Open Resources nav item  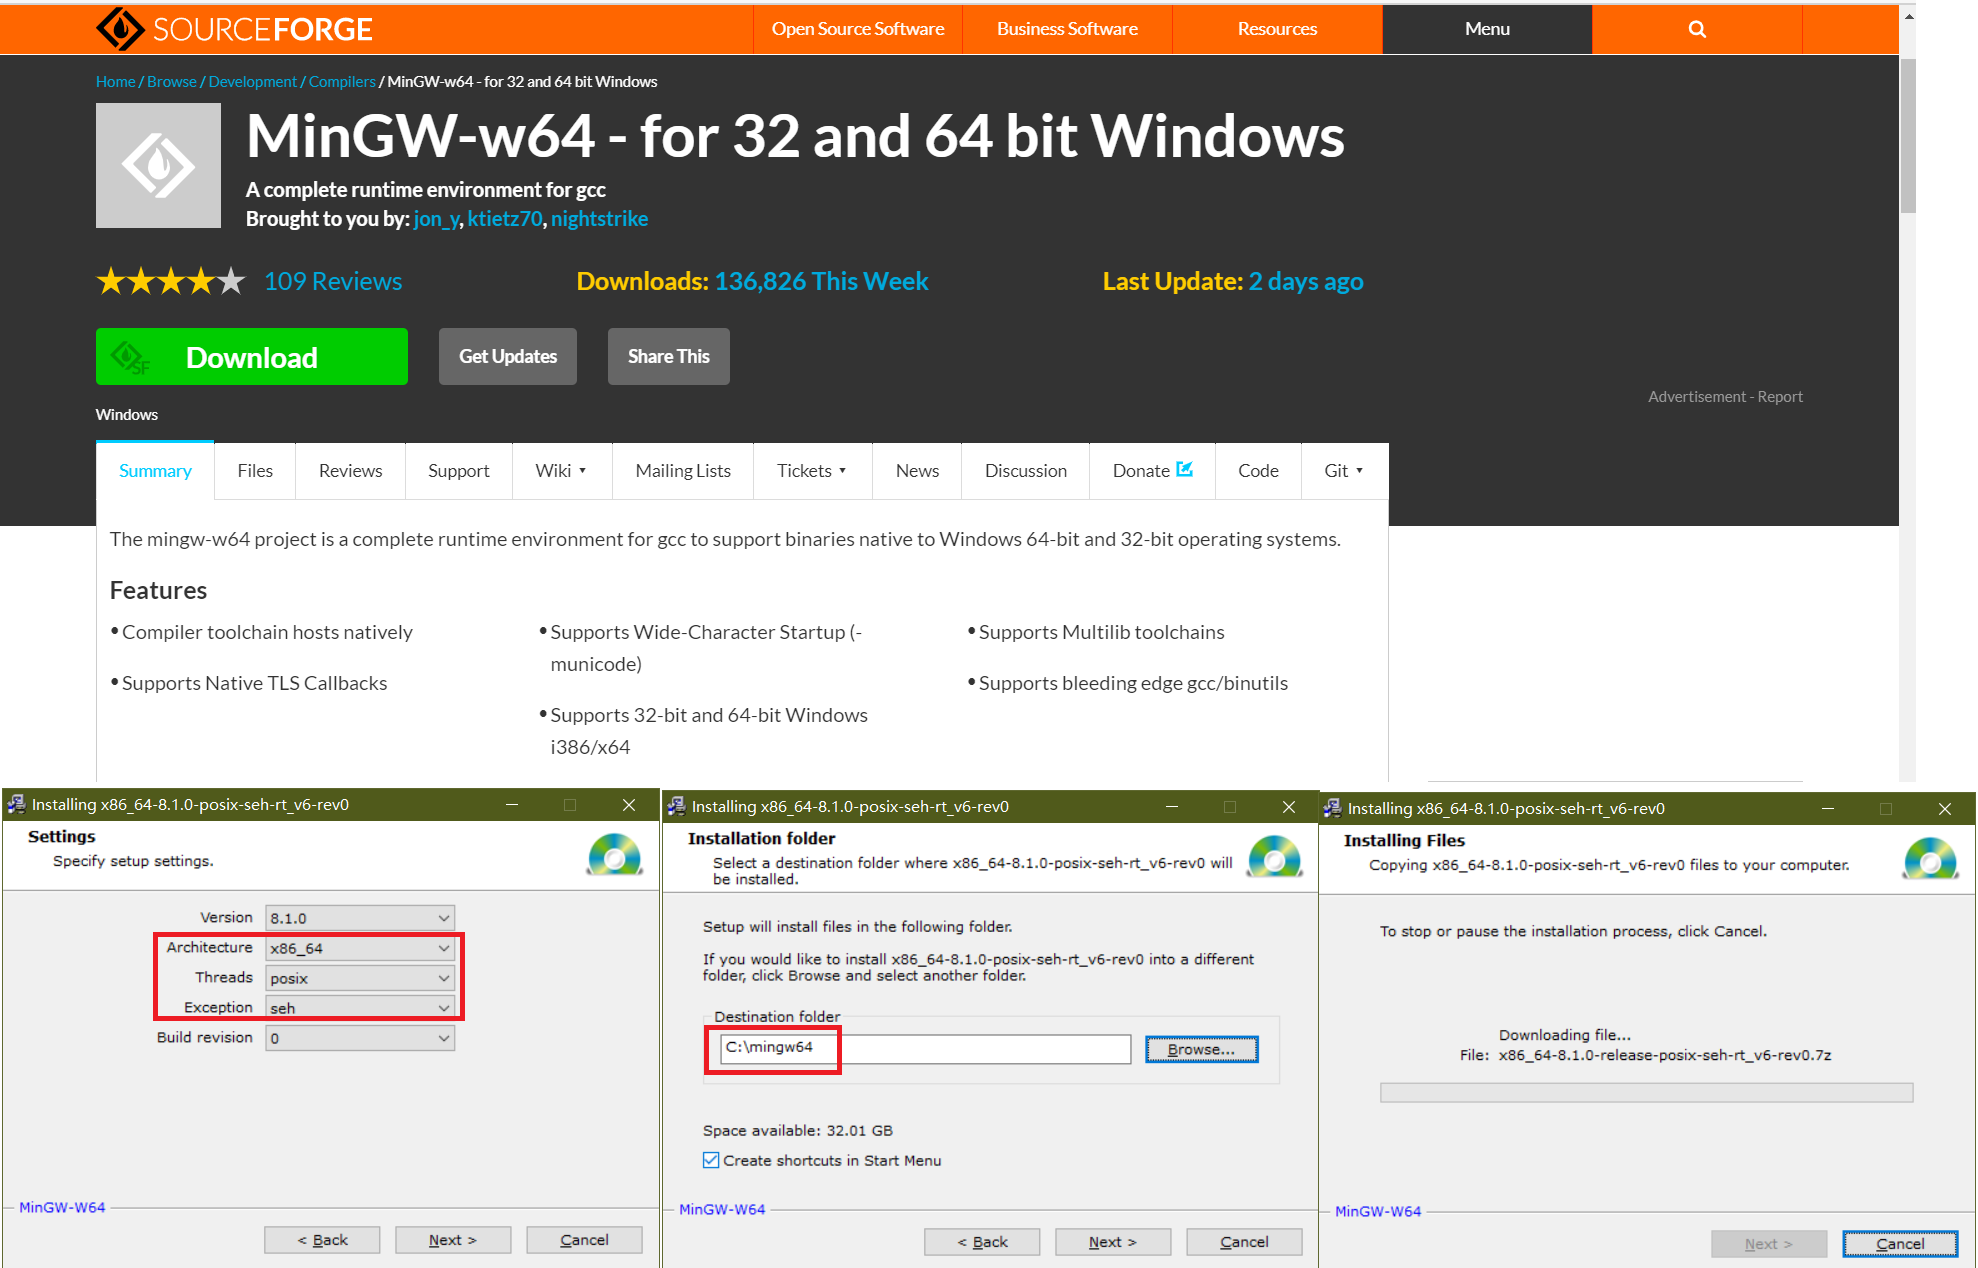point(1277,29)
